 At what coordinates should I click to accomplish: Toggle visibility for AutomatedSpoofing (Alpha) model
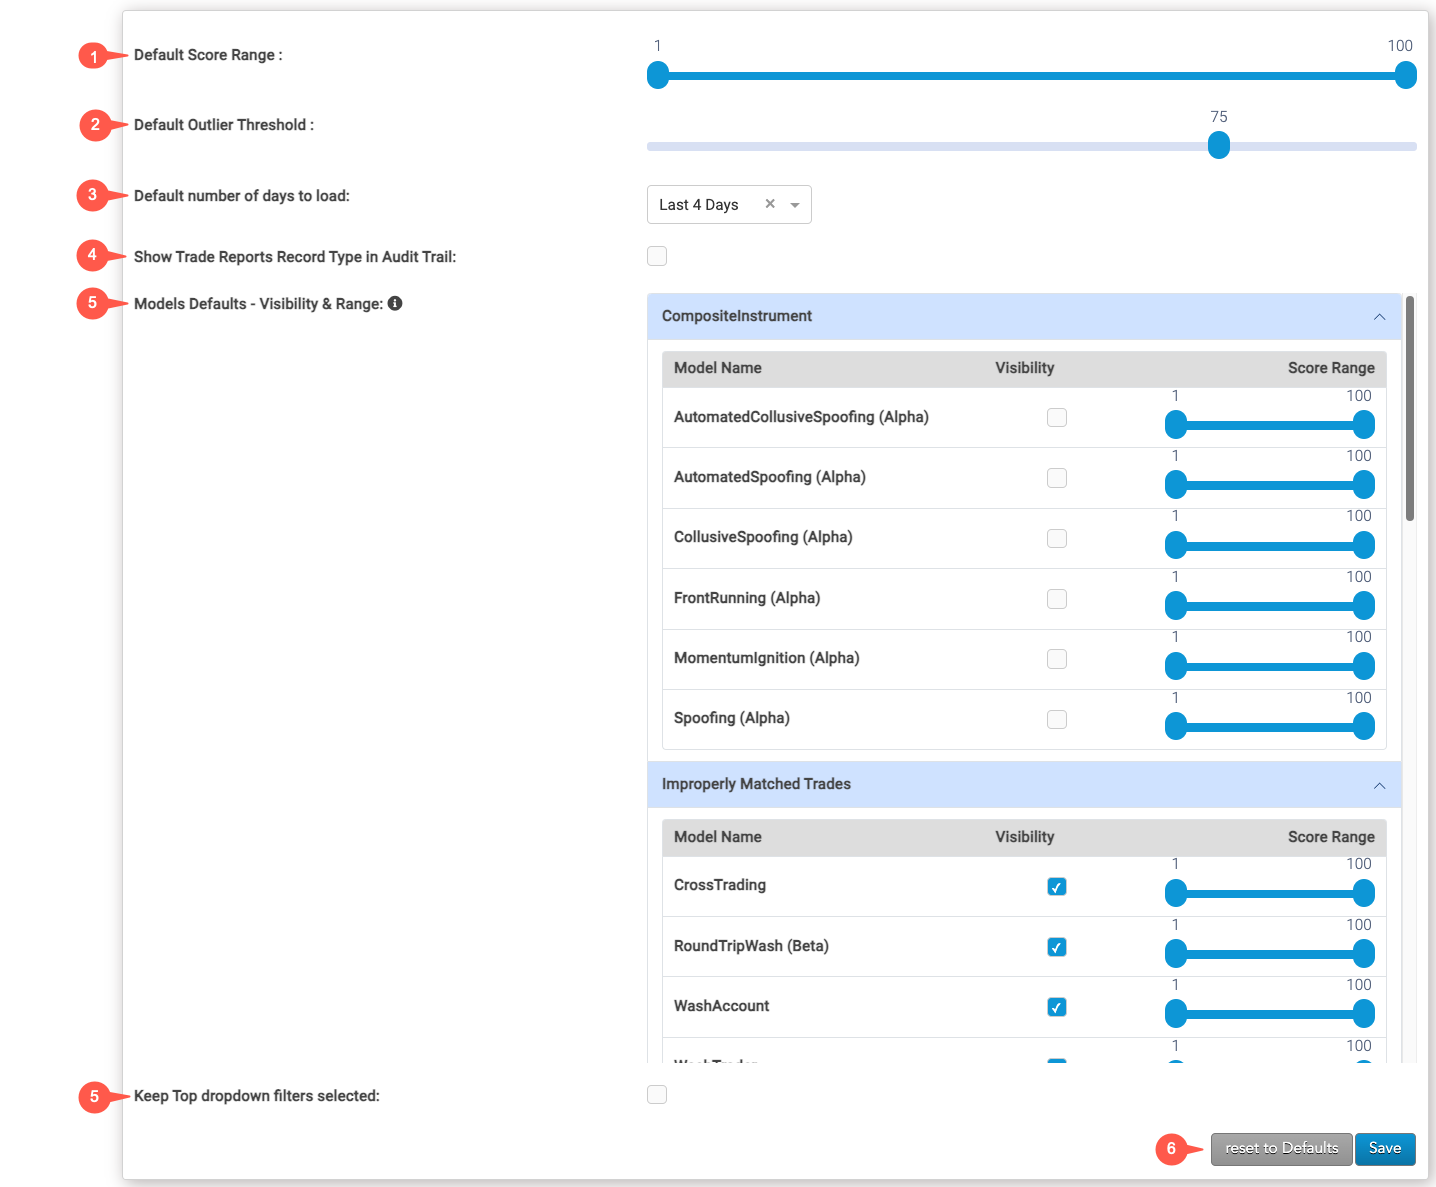(1056, 478)
